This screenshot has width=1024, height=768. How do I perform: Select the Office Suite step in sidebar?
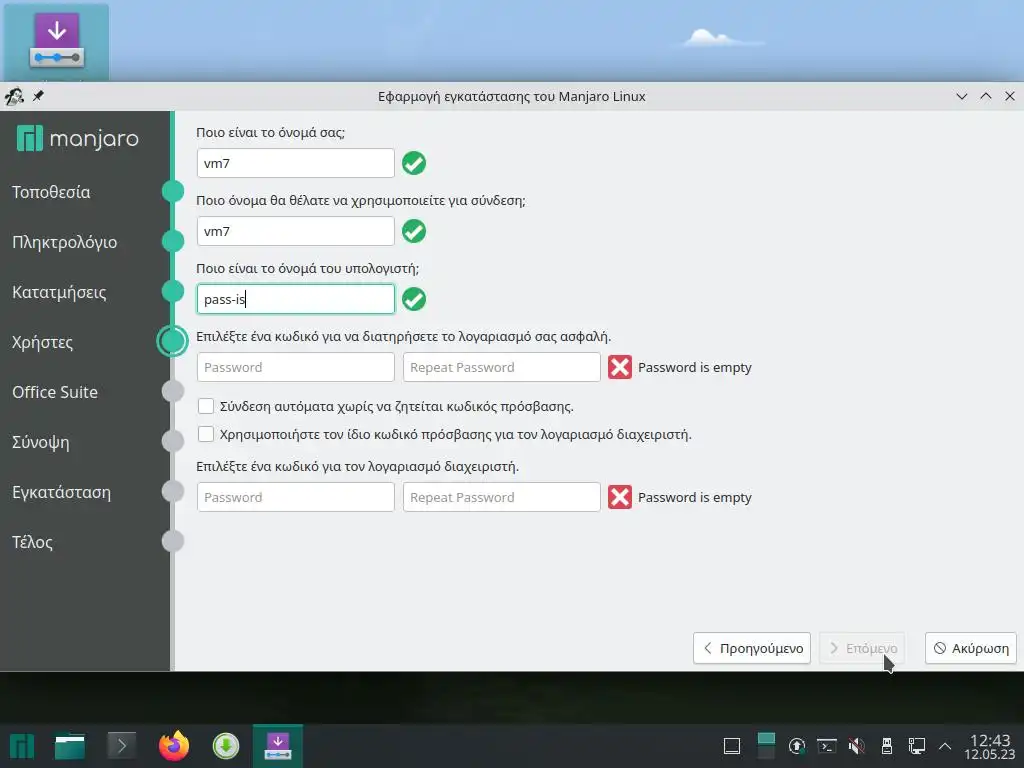(55, 392)
